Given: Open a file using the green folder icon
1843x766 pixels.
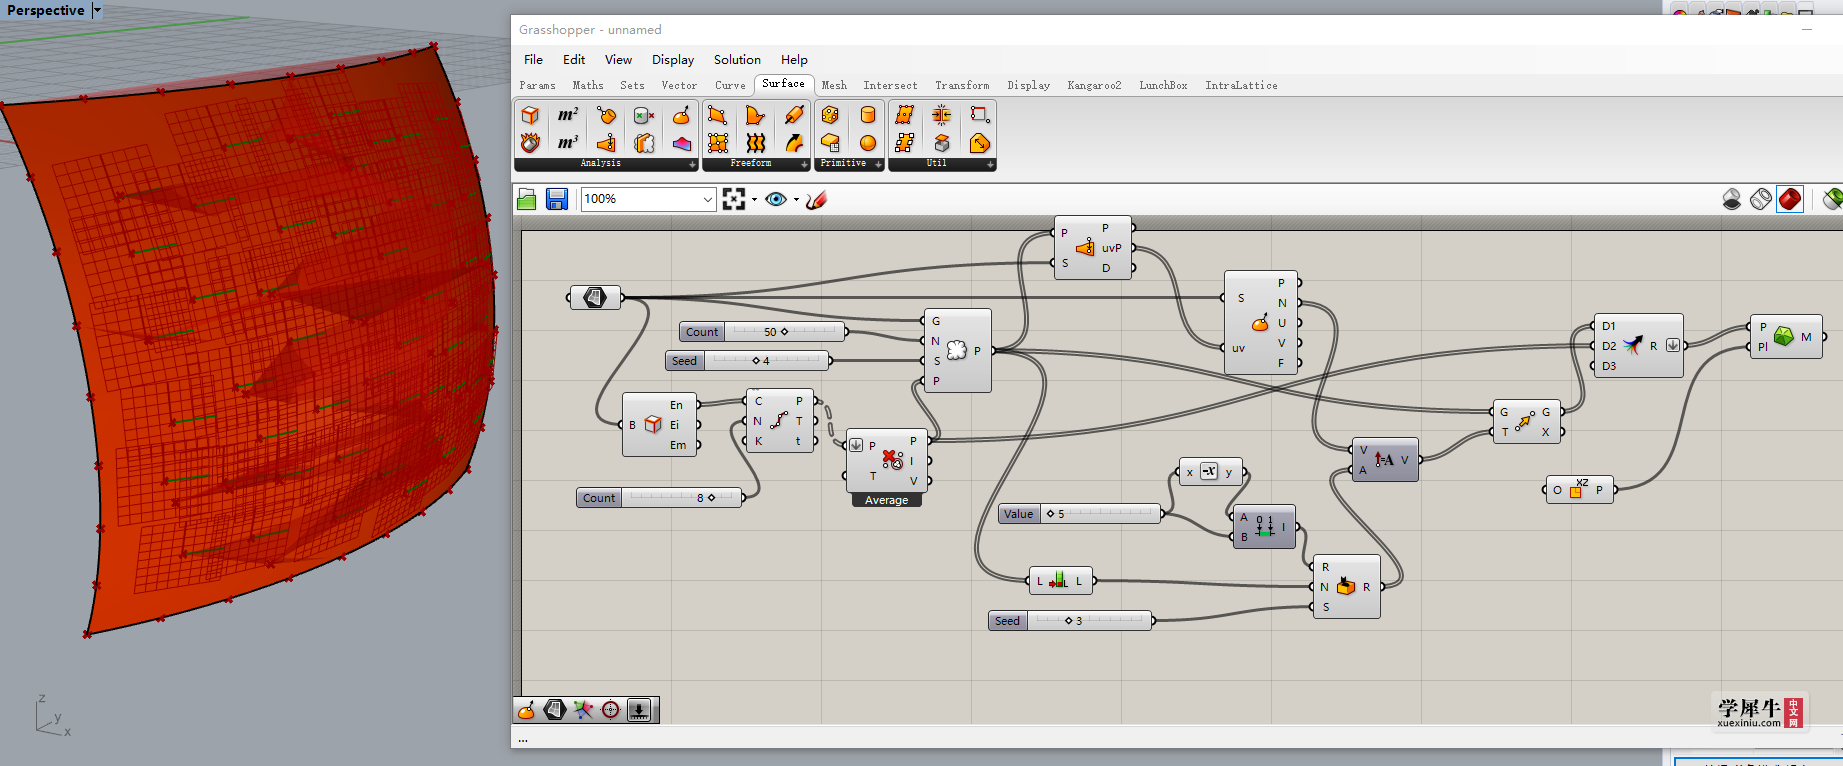Looking at the screenshot, I should coord(527,199).
